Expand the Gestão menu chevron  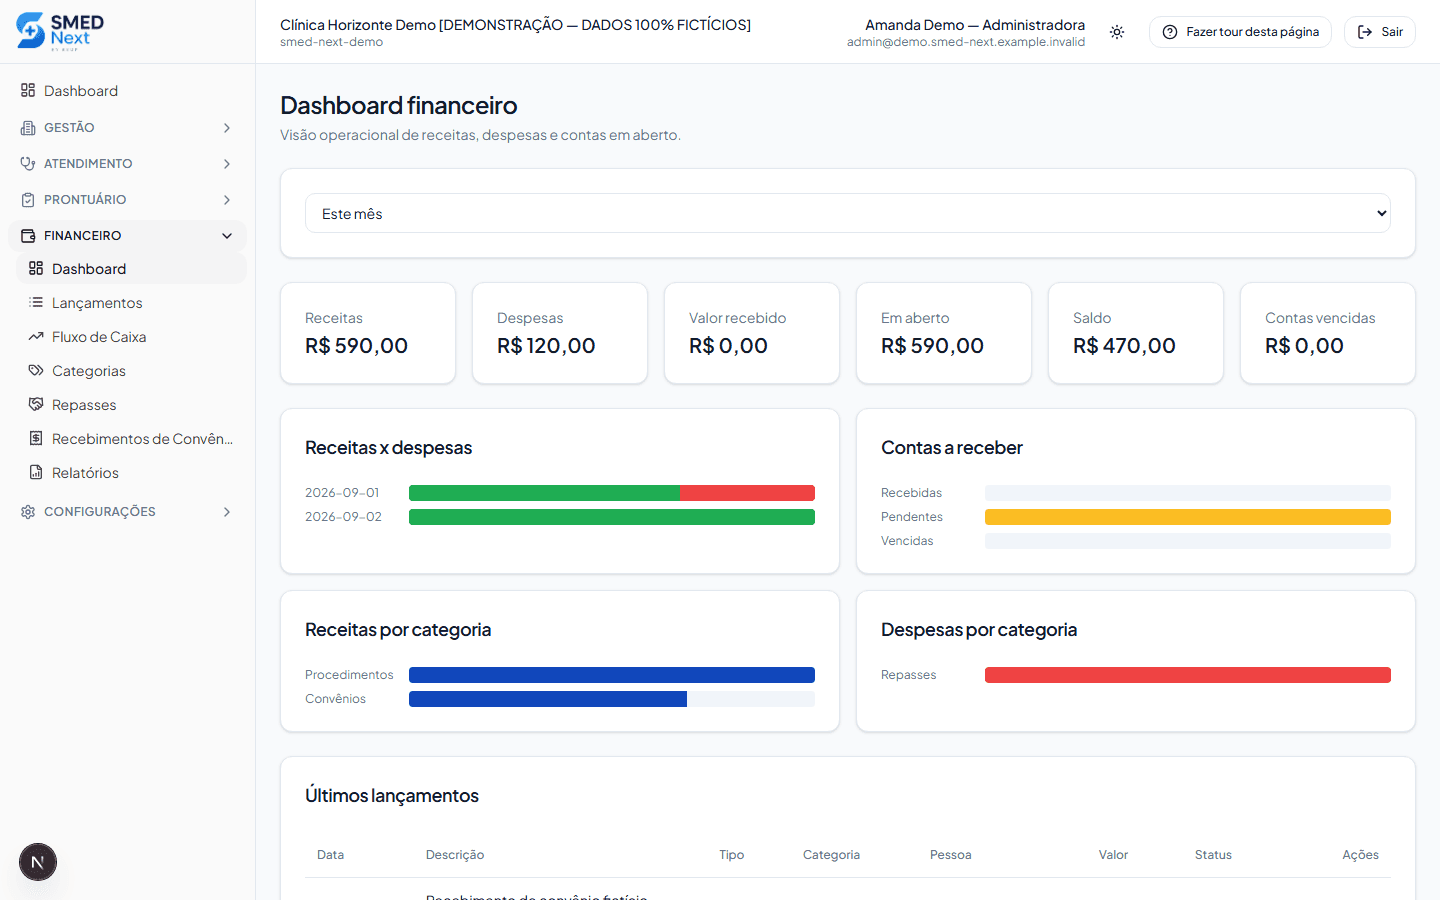(227, 128)
